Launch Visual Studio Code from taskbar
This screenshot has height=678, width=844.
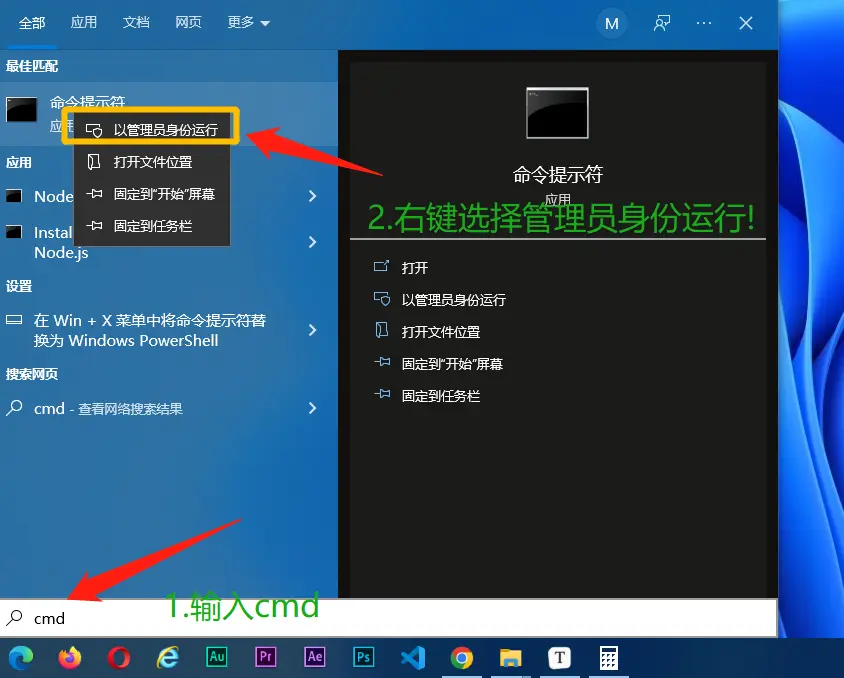[412, 657]
